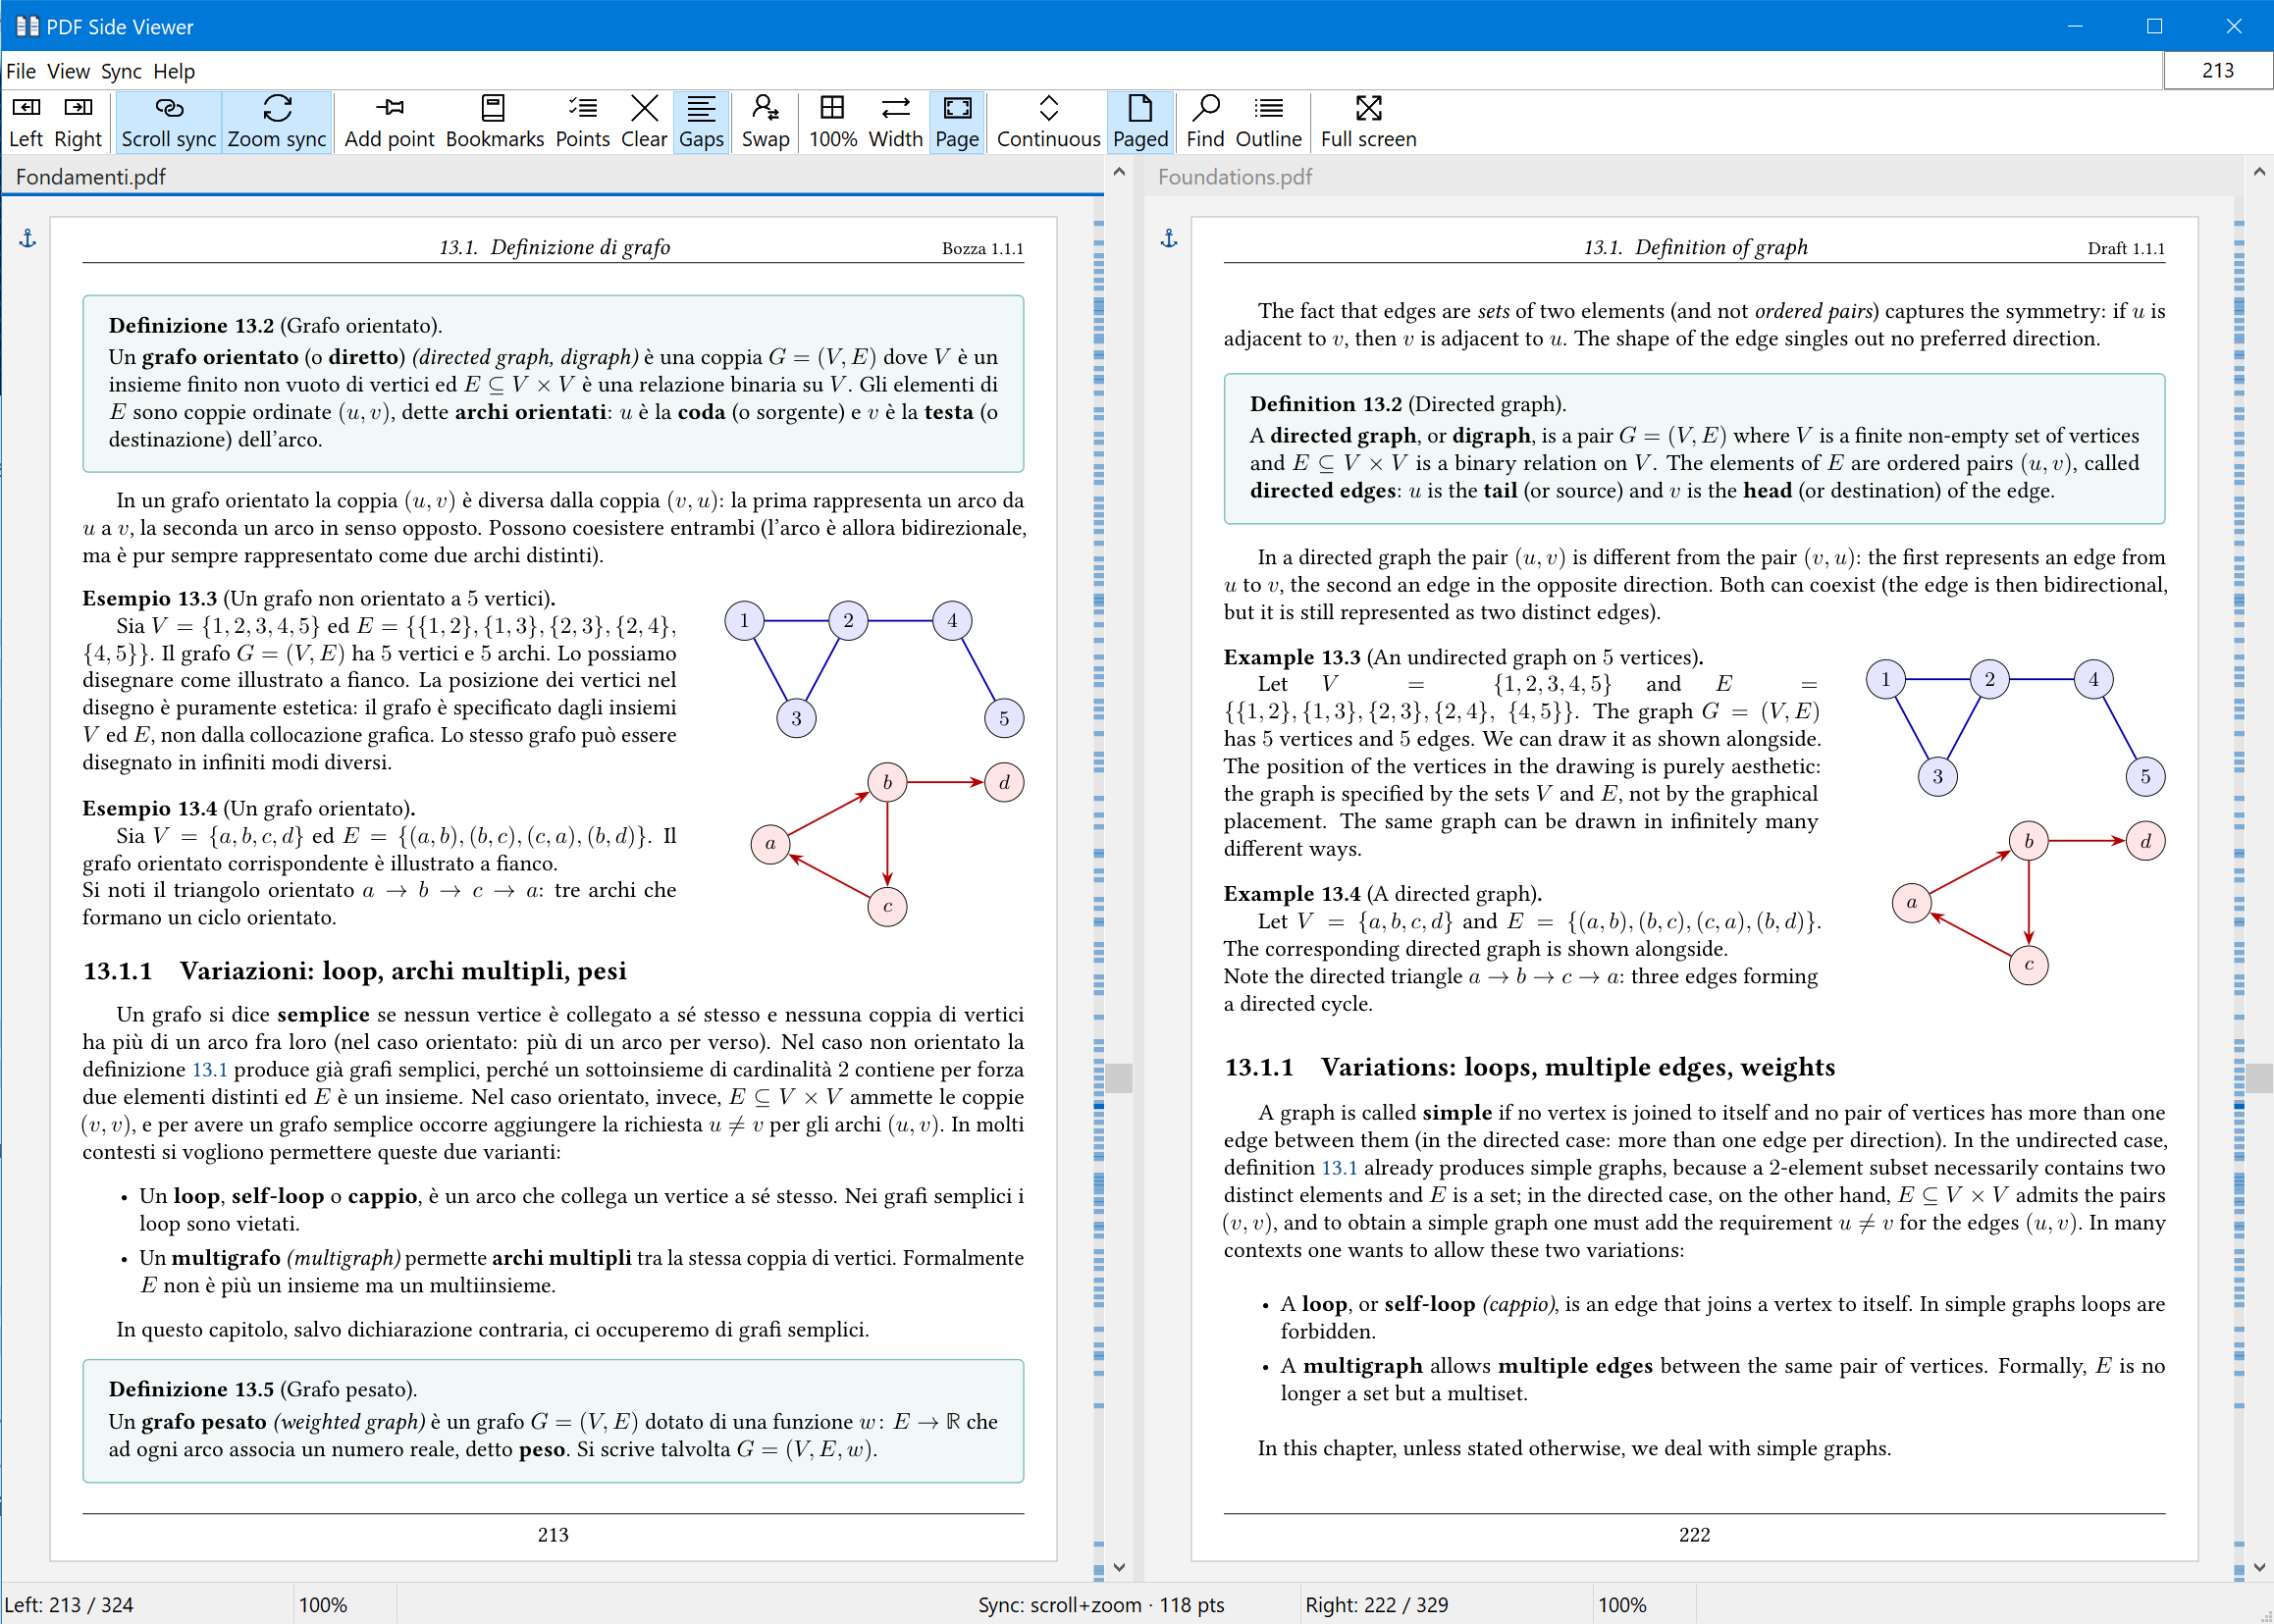Click 'Sync: scroll+zoom · 118 pts' status
The image size is (2274, 1624).
1101,1605
